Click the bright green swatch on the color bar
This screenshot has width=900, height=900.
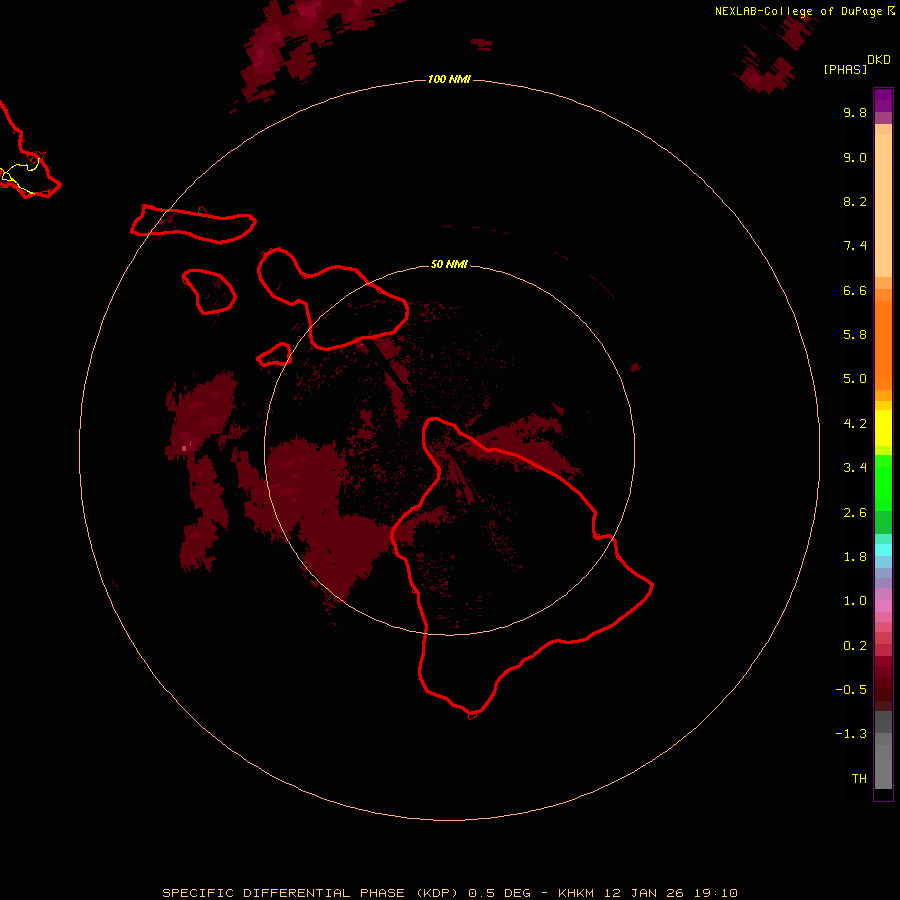pos(883,483)
